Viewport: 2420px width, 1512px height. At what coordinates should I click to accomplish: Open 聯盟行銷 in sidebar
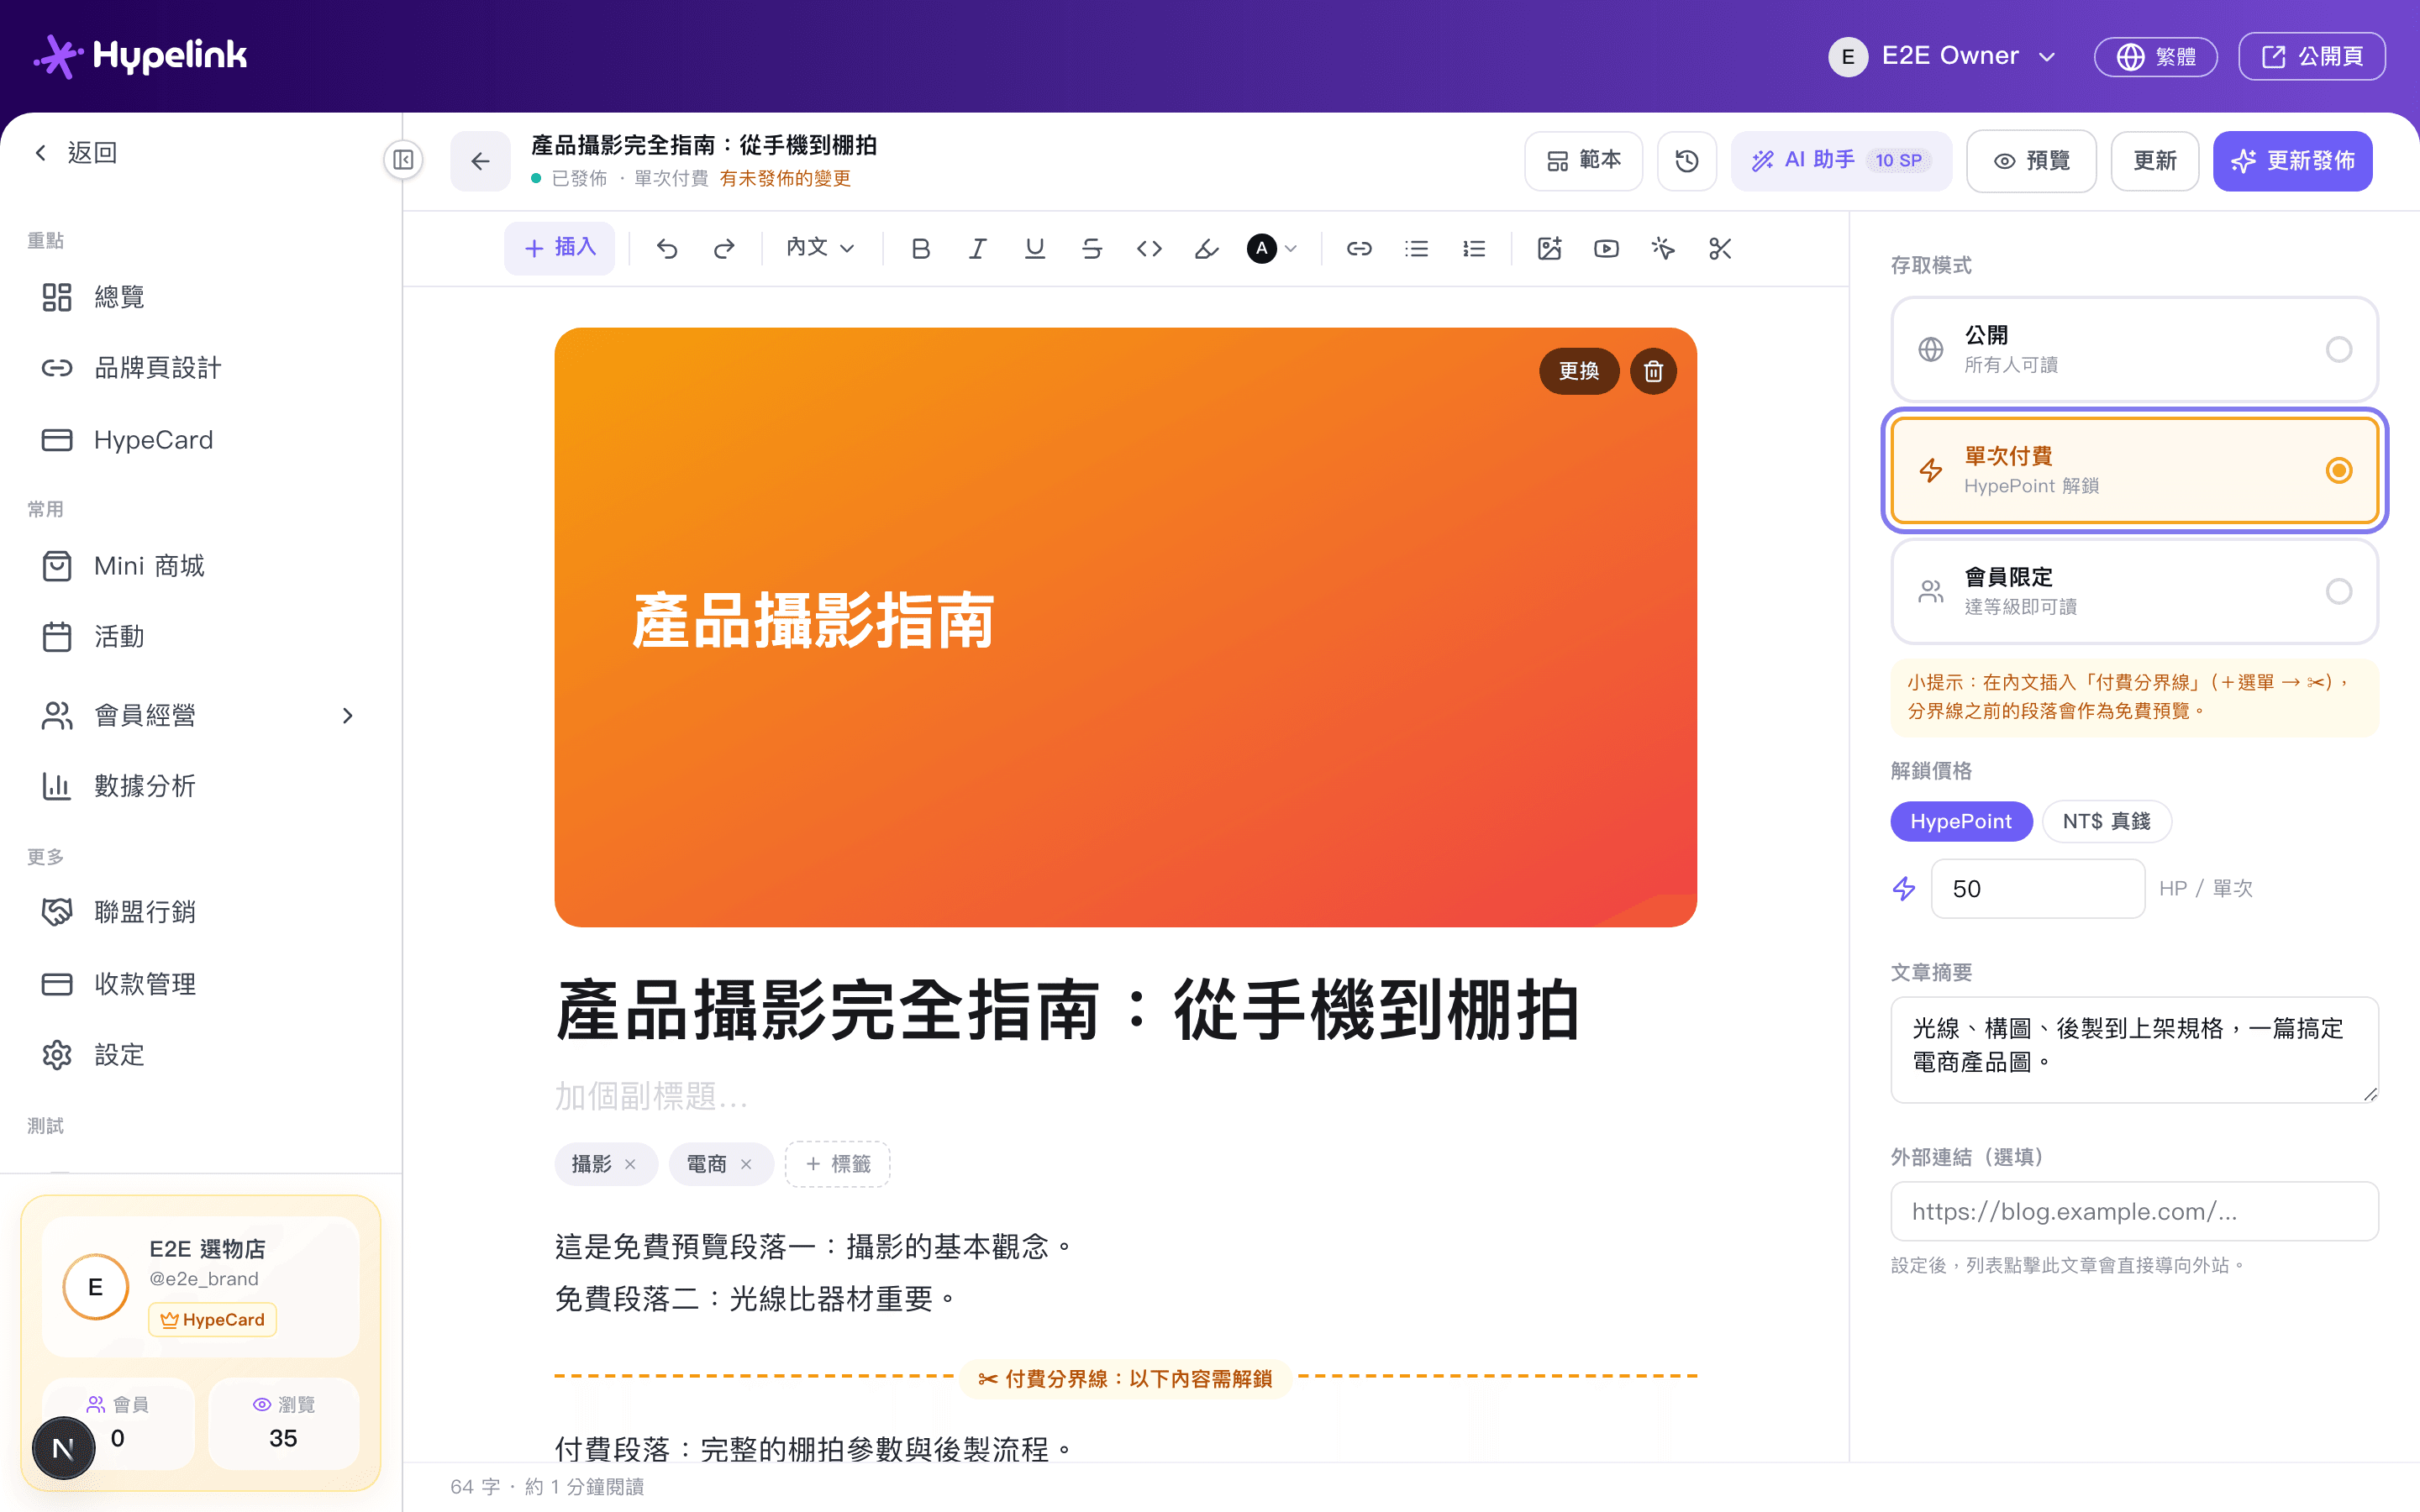(200, 912)
